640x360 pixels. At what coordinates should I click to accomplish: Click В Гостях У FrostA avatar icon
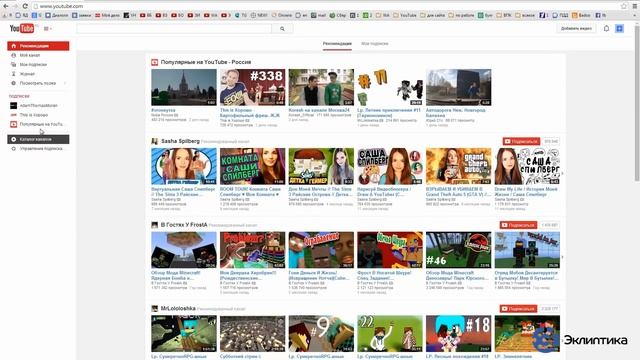point(155,225)
